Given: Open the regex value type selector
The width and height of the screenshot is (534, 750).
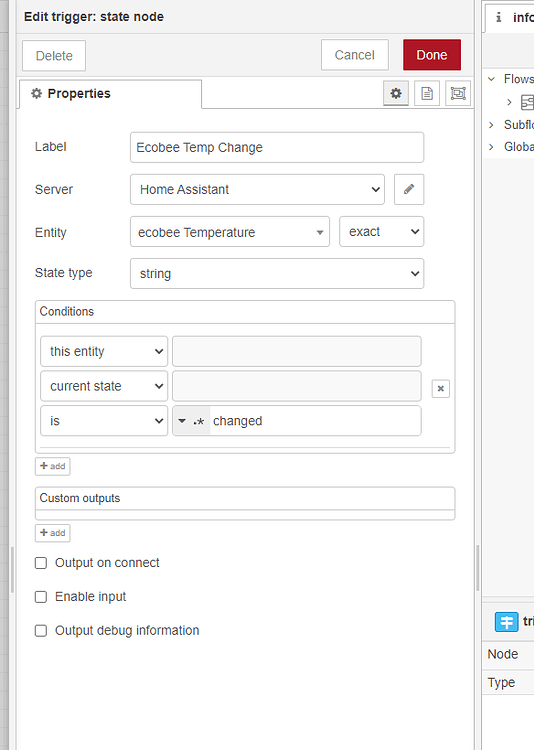Looking at the screenshot, I should [191, 421].
